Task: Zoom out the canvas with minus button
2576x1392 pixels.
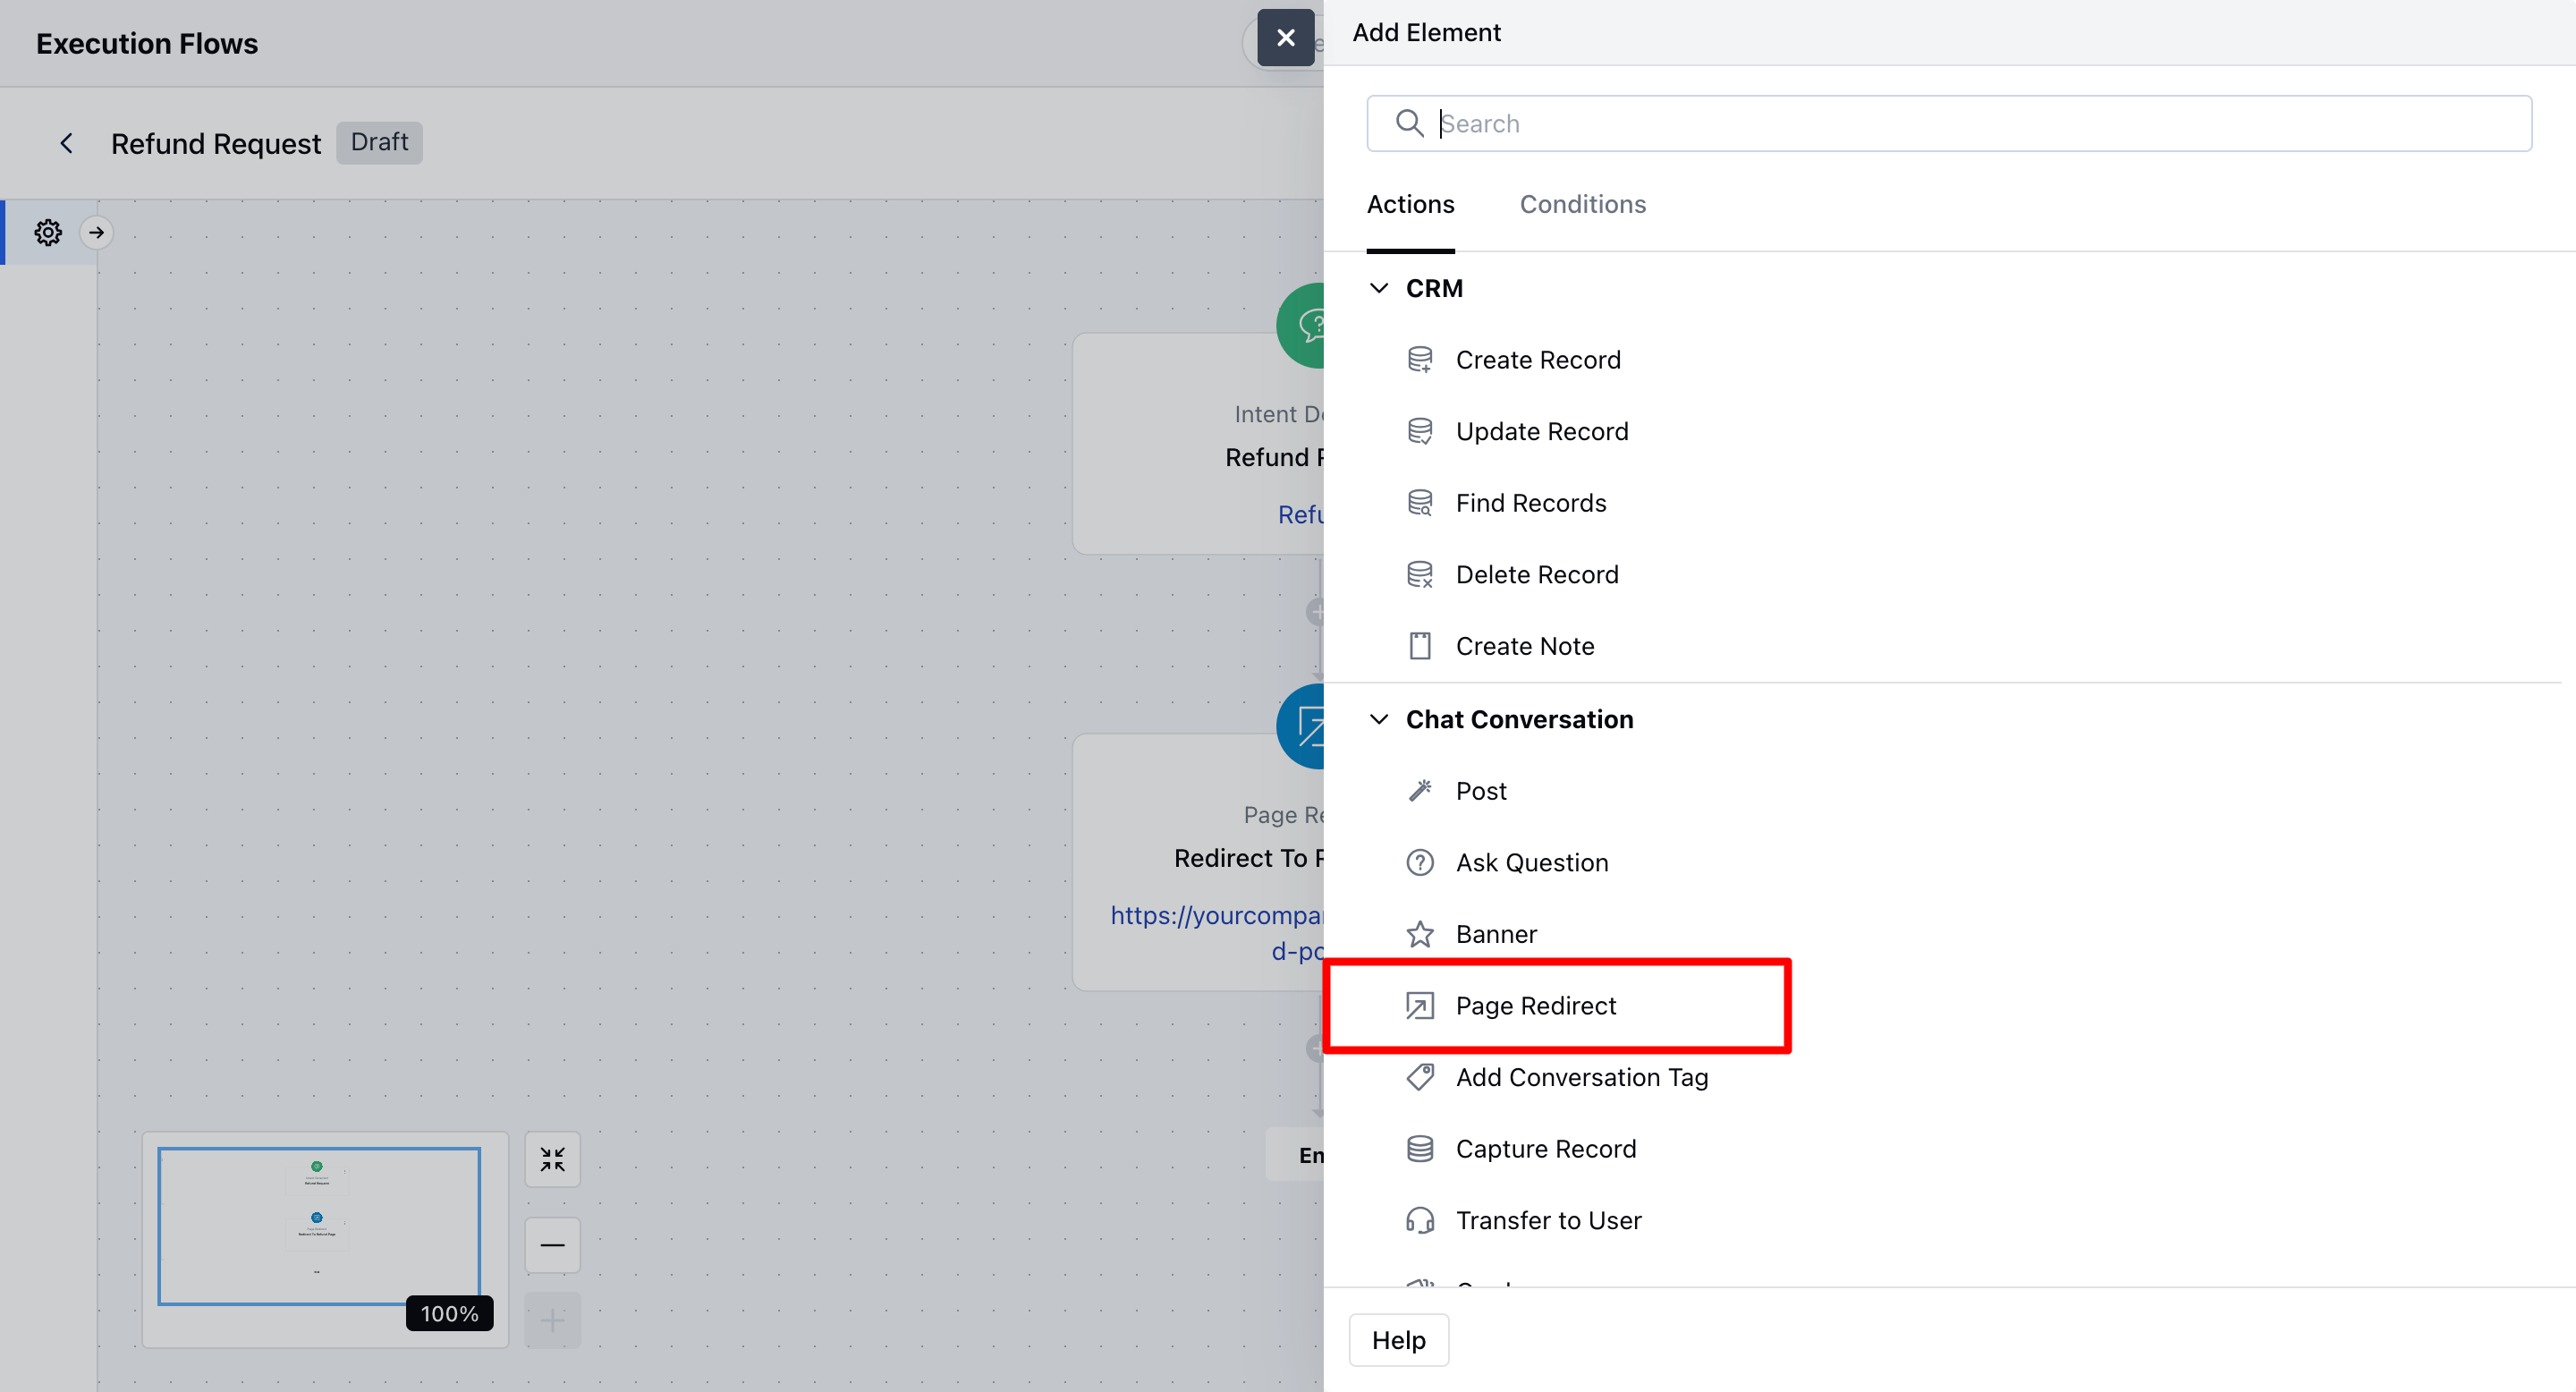Action: pos(552,1245)
